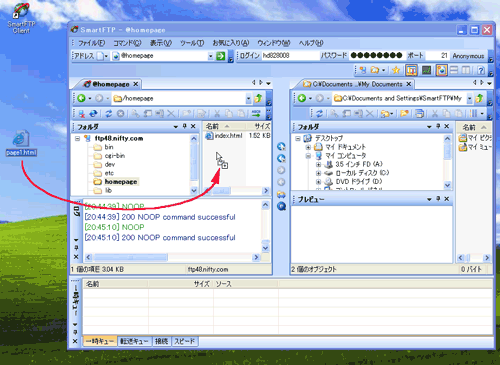This screenshot has width=500, height=365.
Task: Click the ASCII transfer mode icon
Action: pos(256,114)
